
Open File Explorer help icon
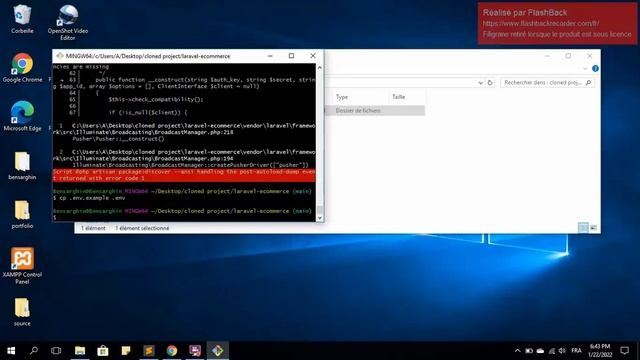[x=595, y=69]
